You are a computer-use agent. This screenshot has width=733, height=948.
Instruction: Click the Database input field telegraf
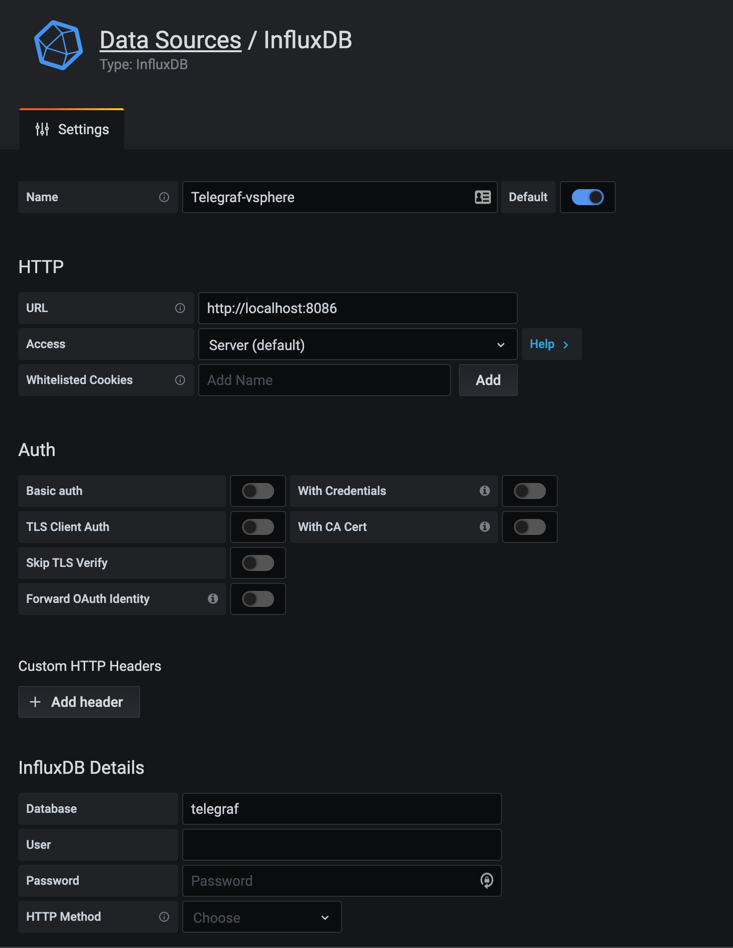tap(342, 809)
